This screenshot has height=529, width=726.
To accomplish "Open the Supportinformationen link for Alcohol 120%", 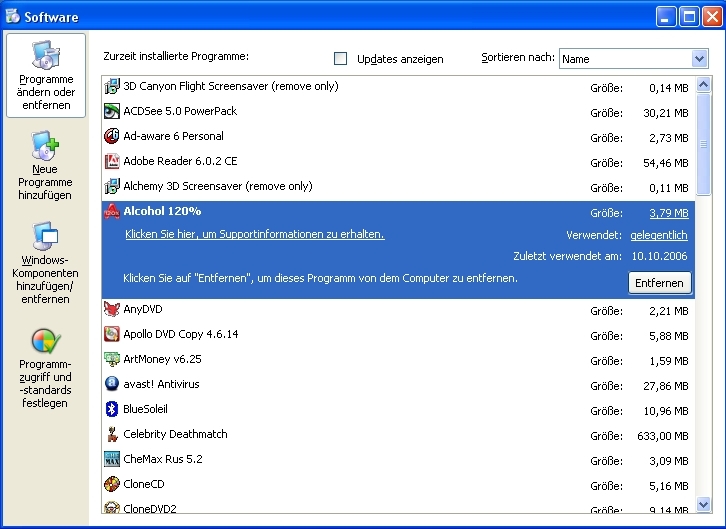I will [x=255, y=234].
